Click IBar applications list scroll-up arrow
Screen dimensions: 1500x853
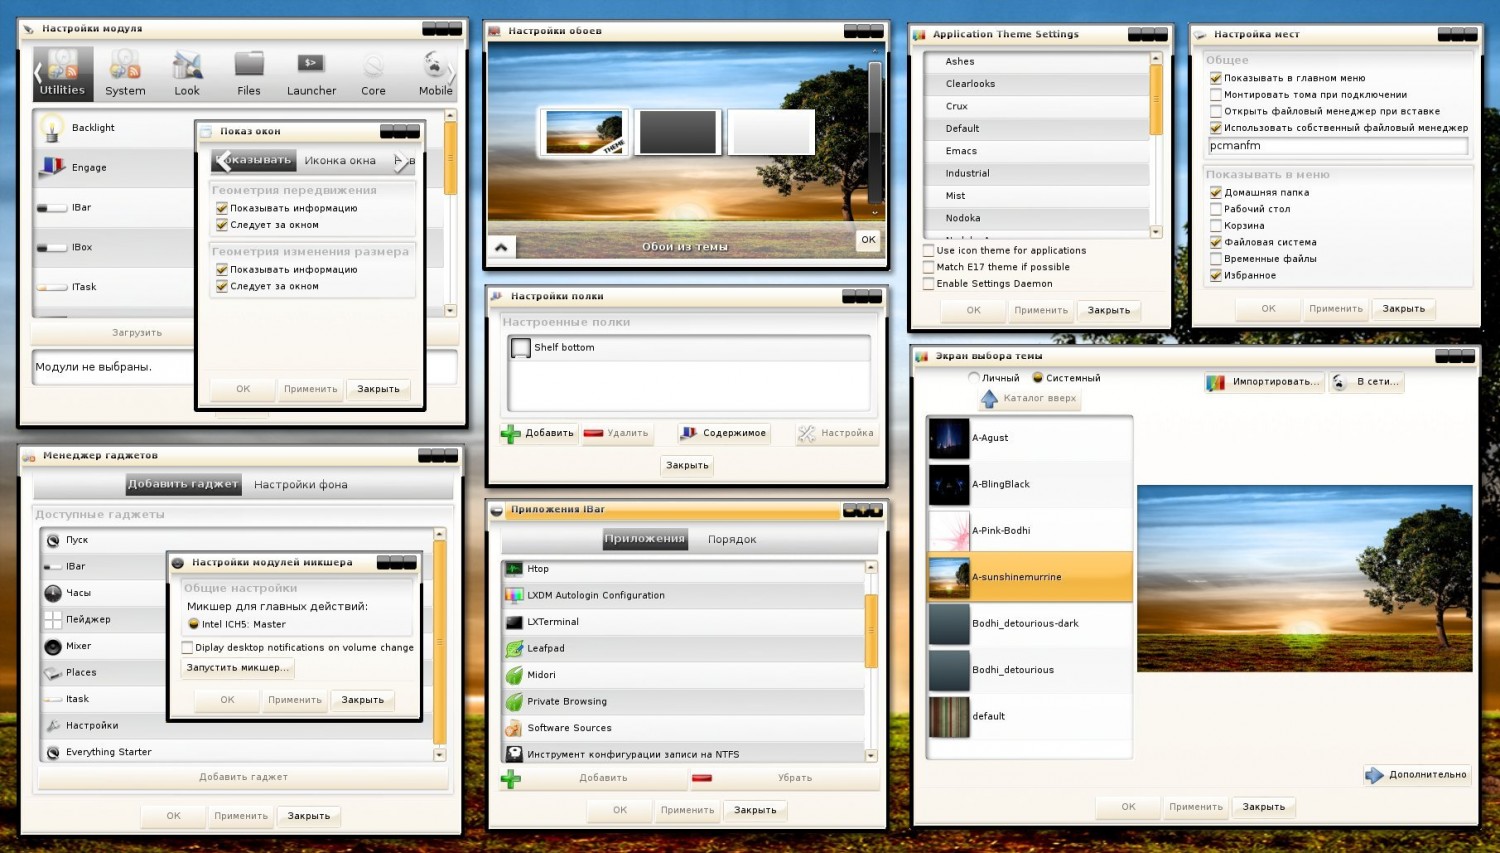click(871, 567)
